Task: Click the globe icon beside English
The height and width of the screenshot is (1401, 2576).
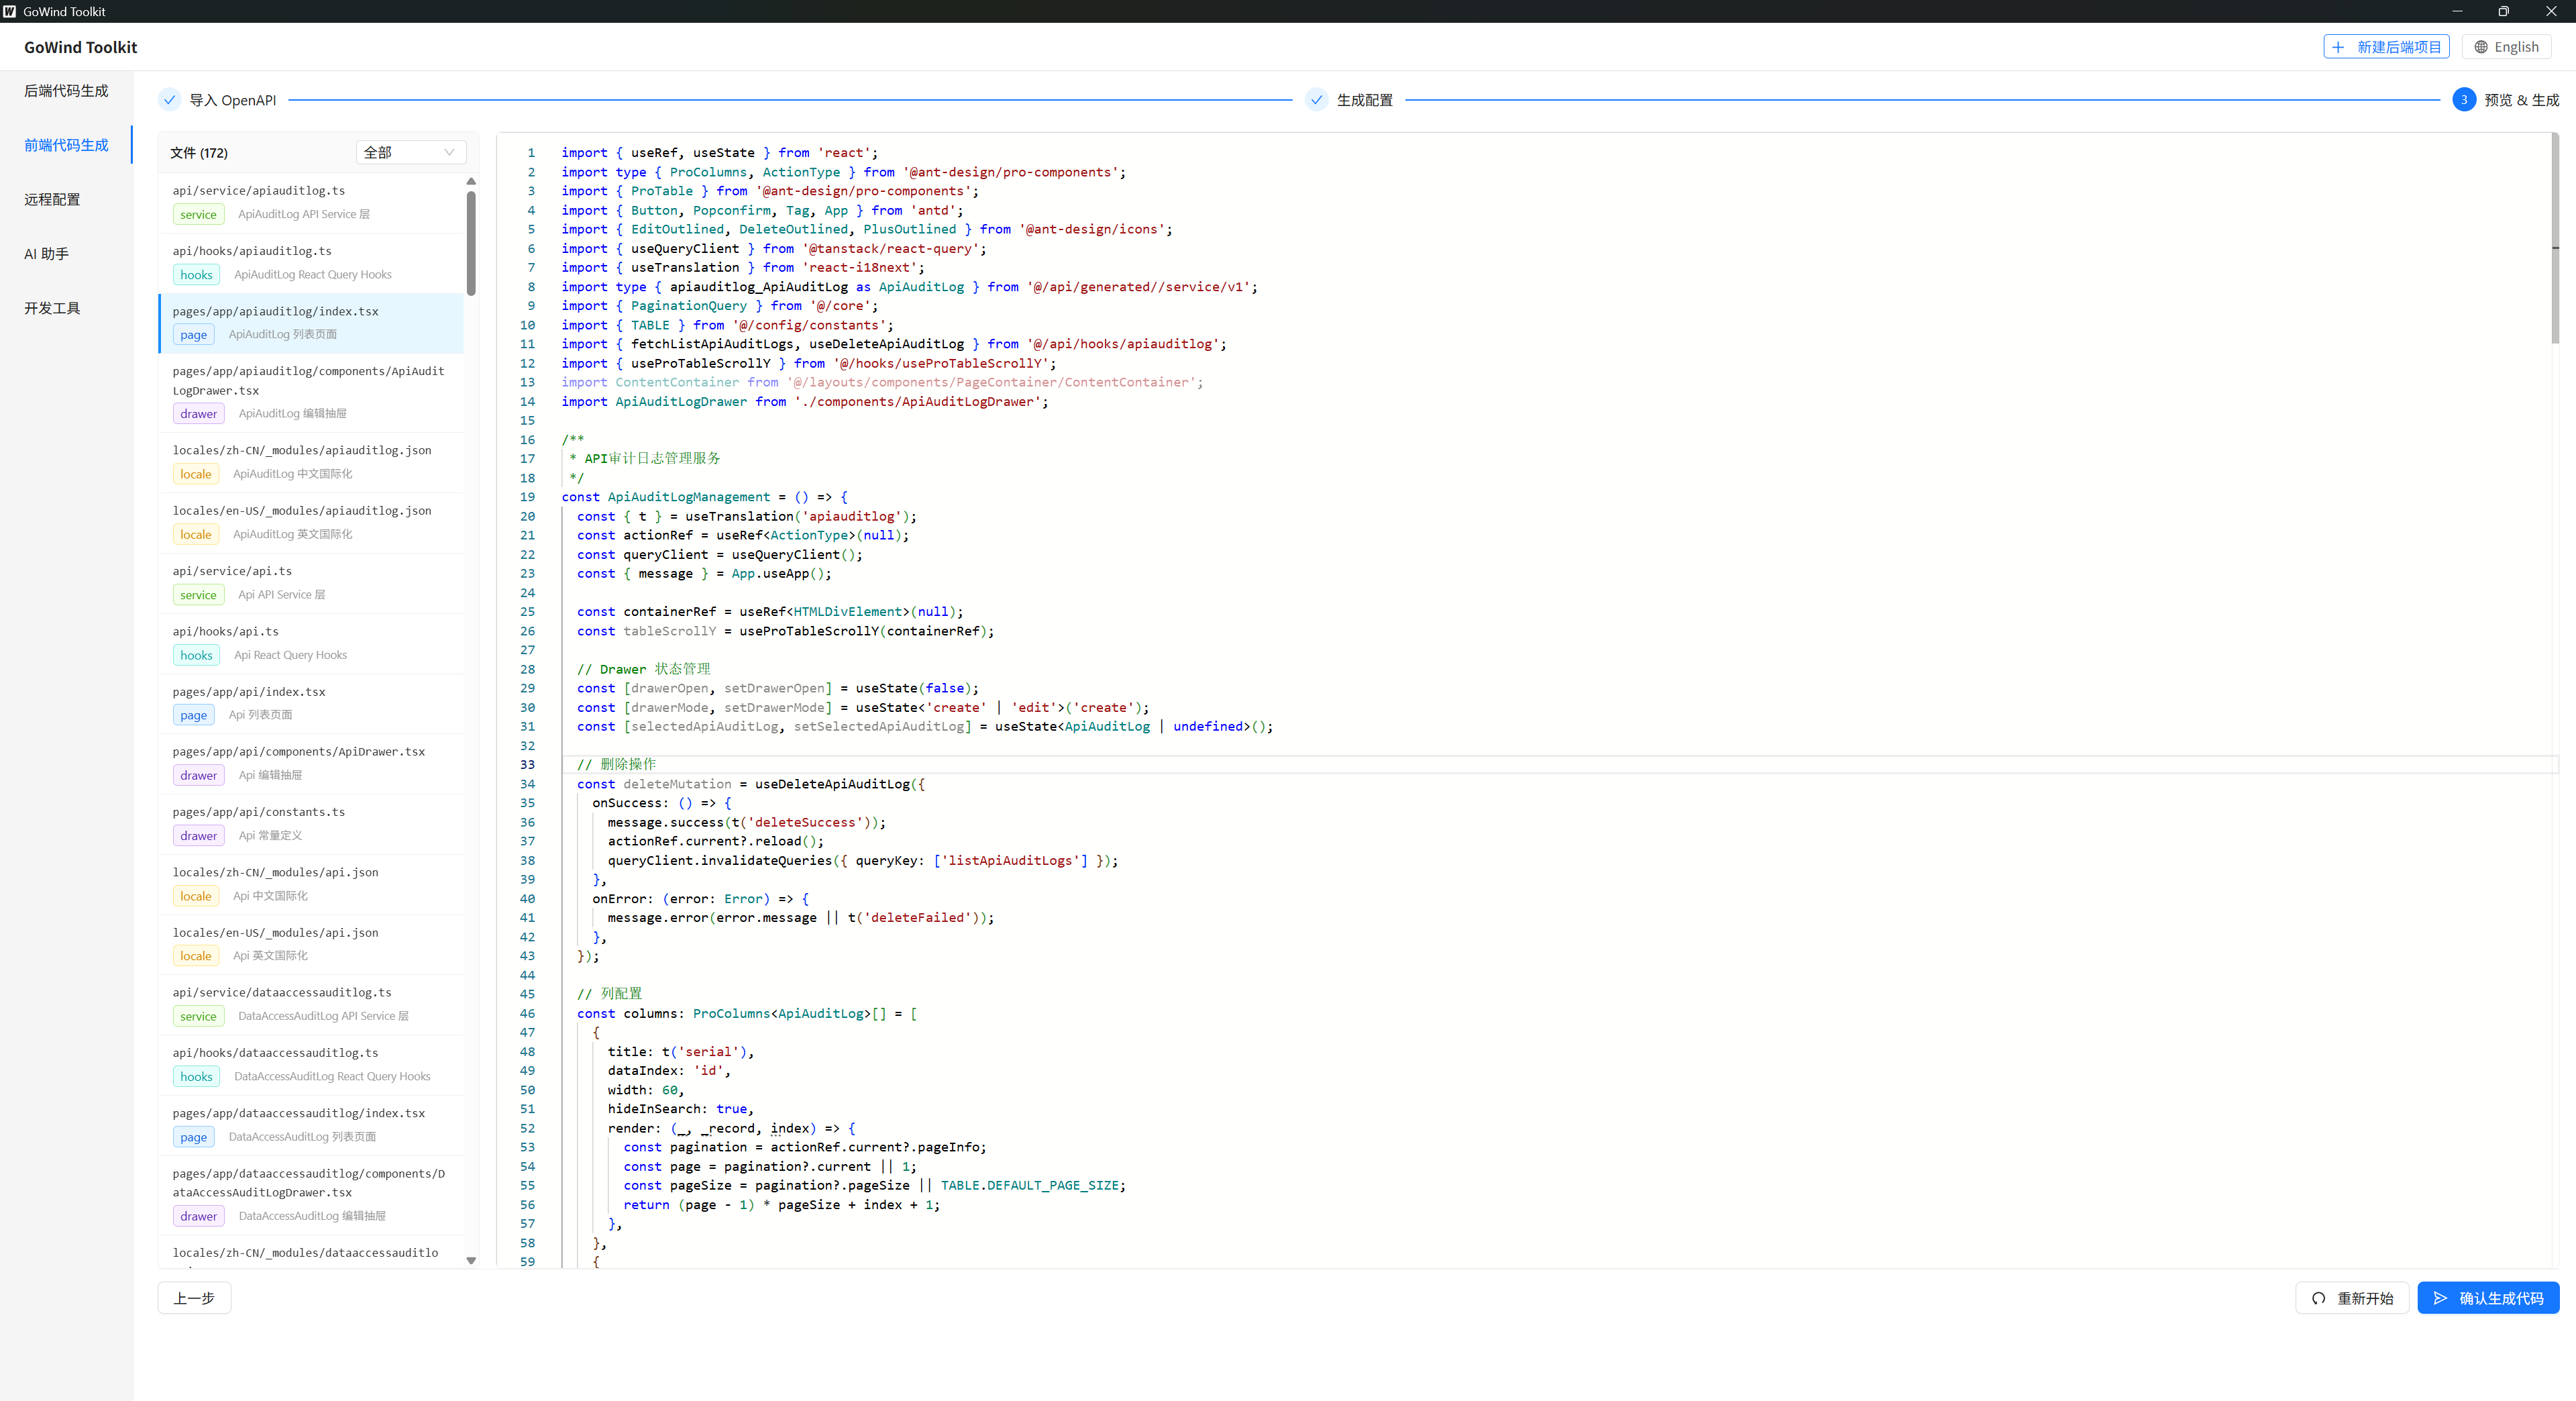Action: (x=2481, y=47)
